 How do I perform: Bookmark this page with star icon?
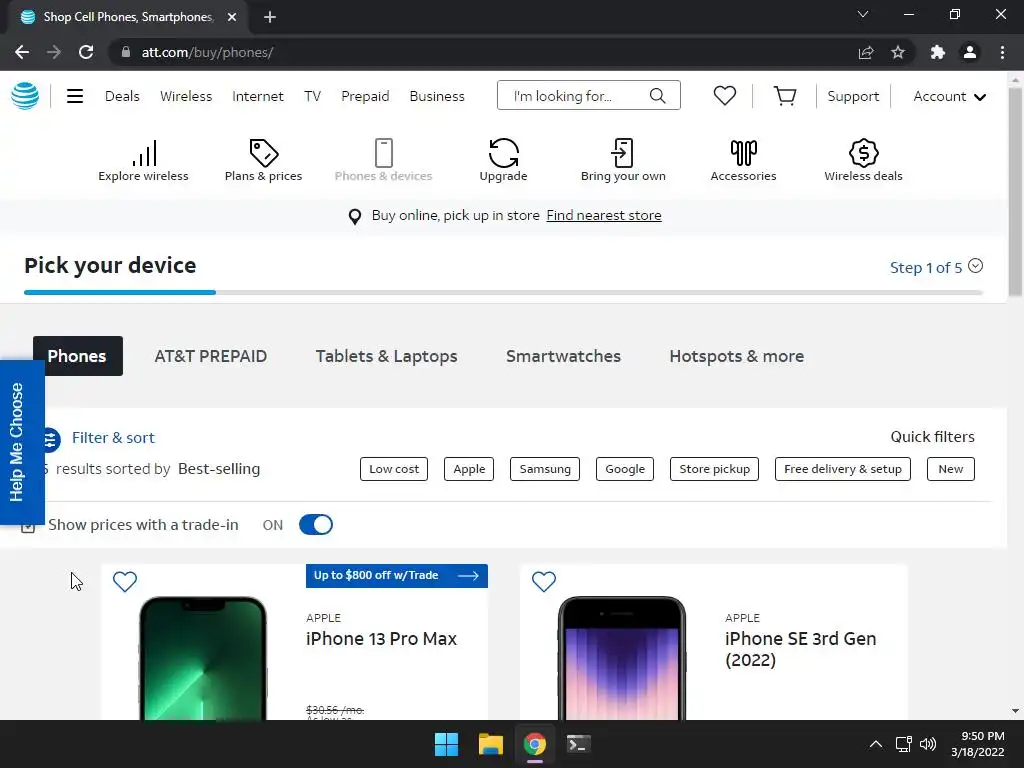tap(898, 52)
